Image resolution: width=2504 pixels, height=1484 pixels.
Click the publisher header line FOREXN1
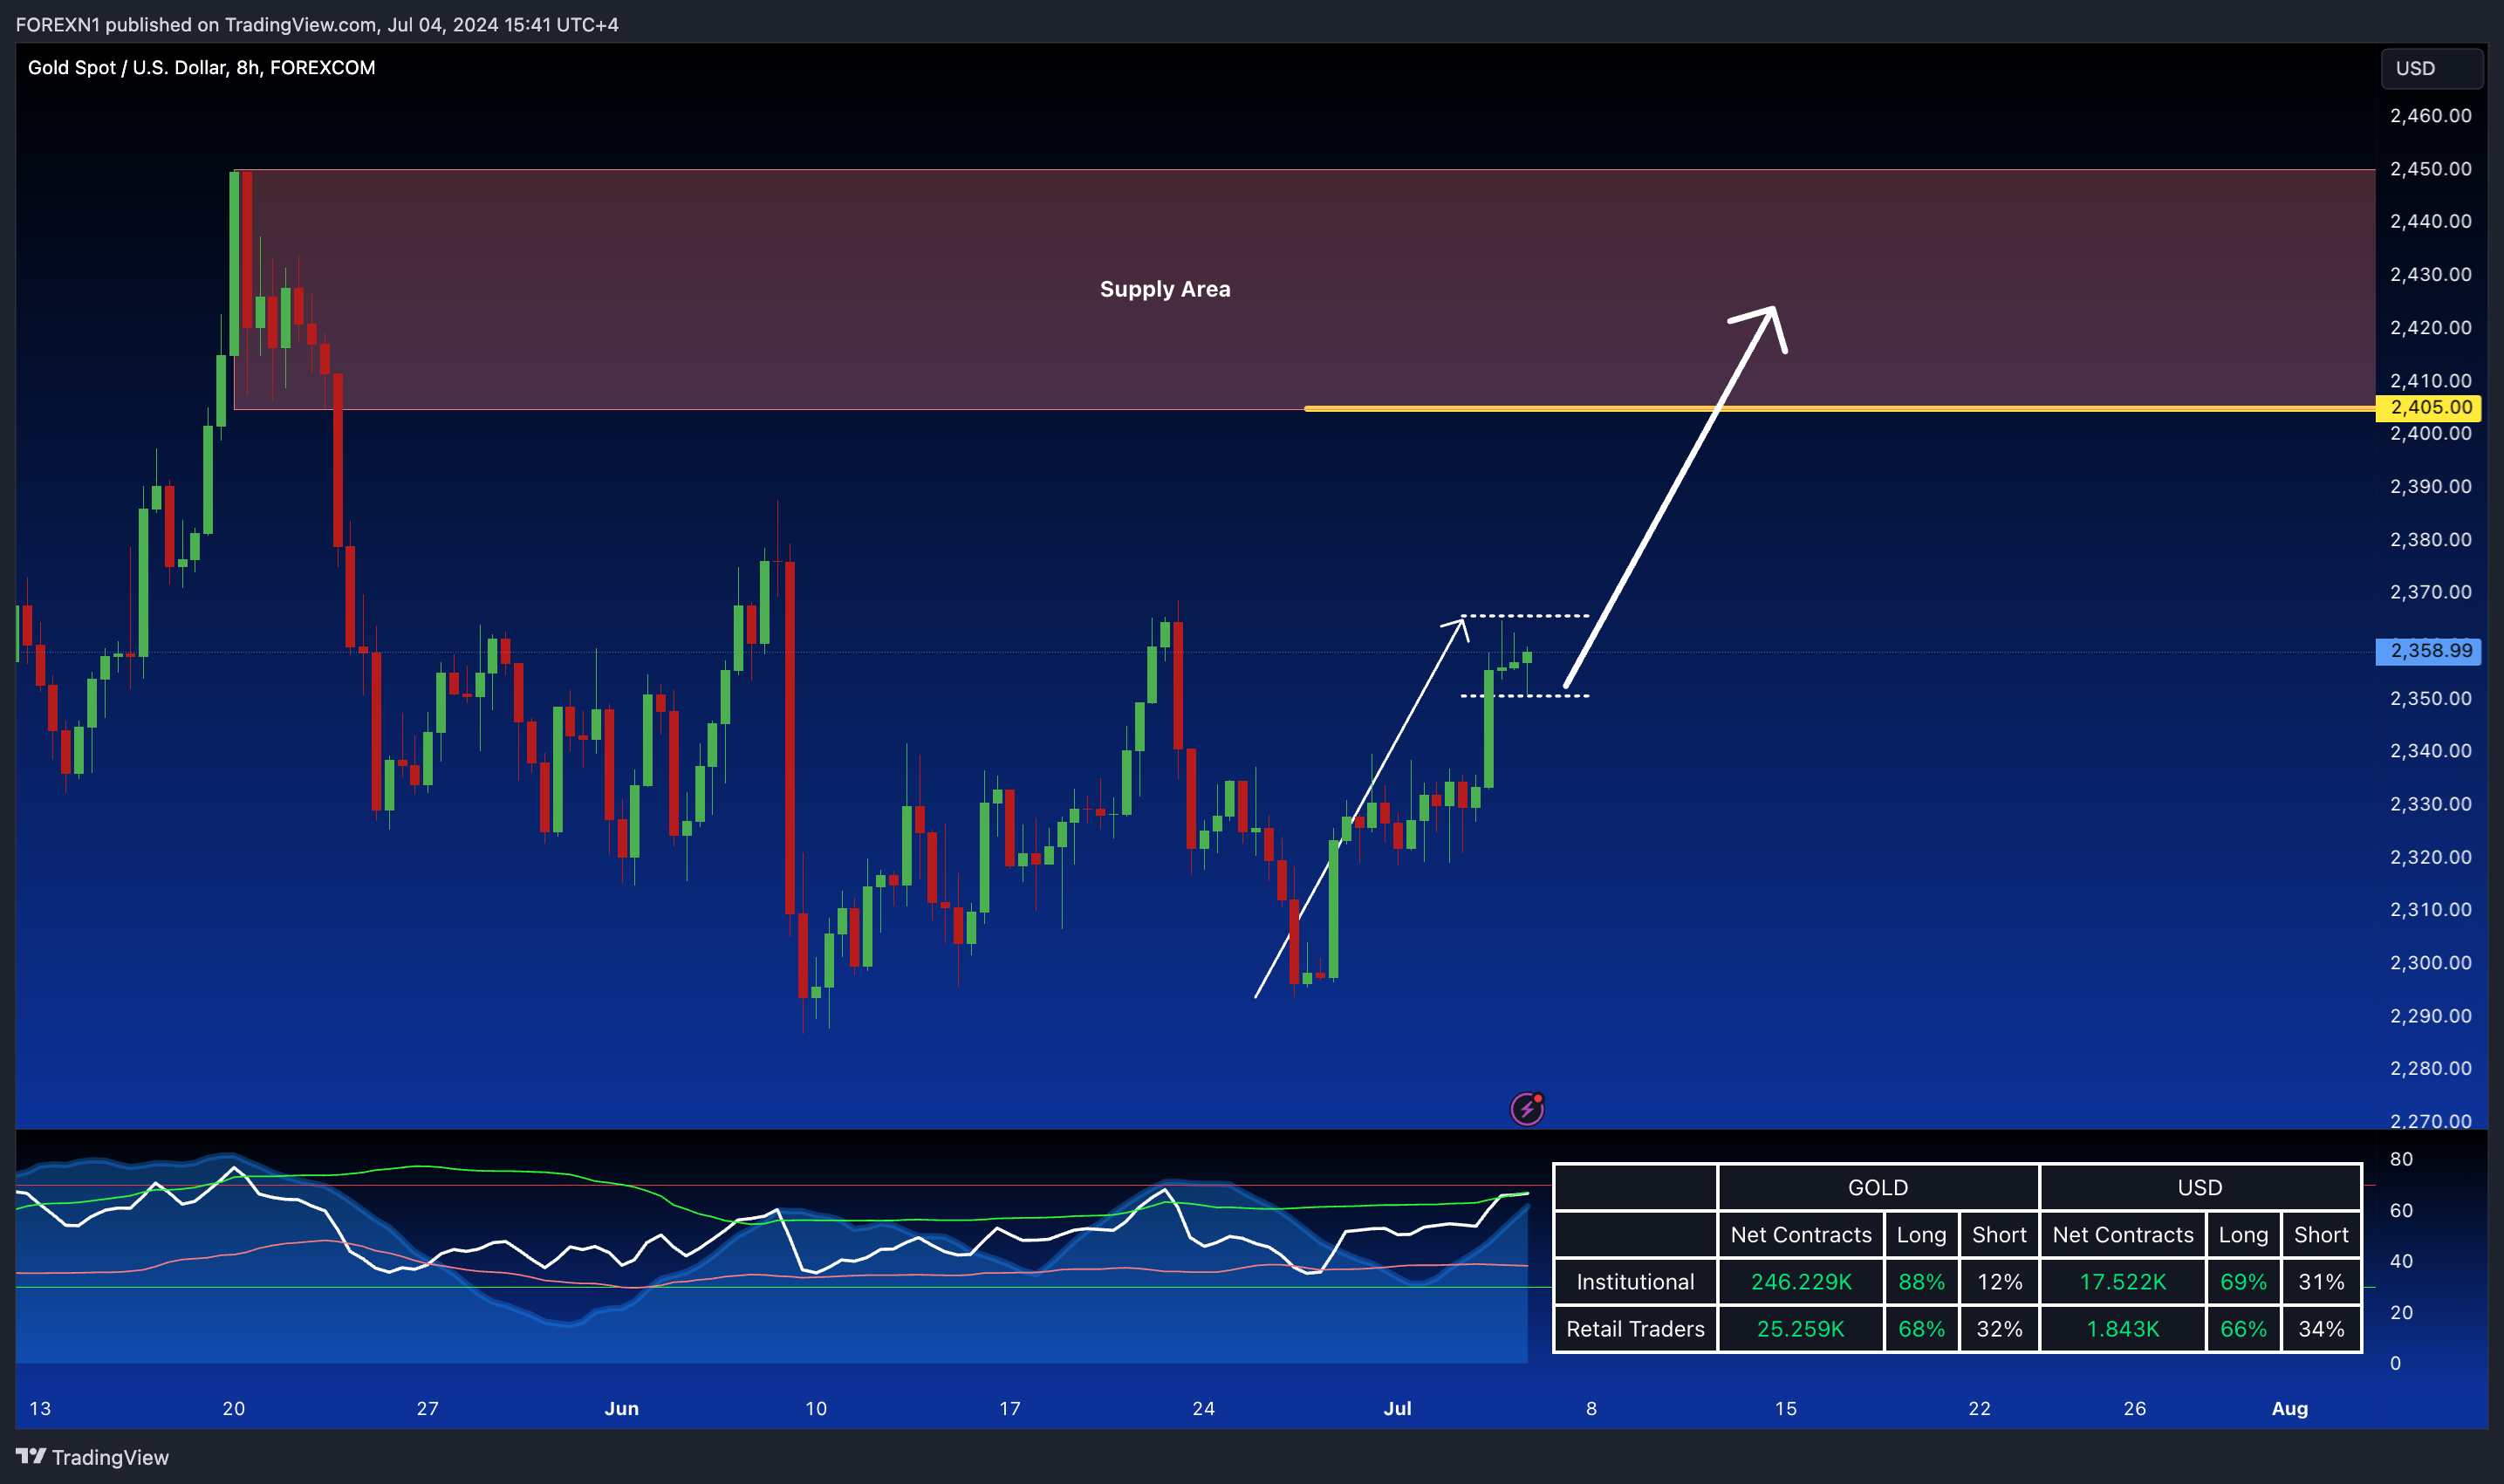(x=317, y=24)
